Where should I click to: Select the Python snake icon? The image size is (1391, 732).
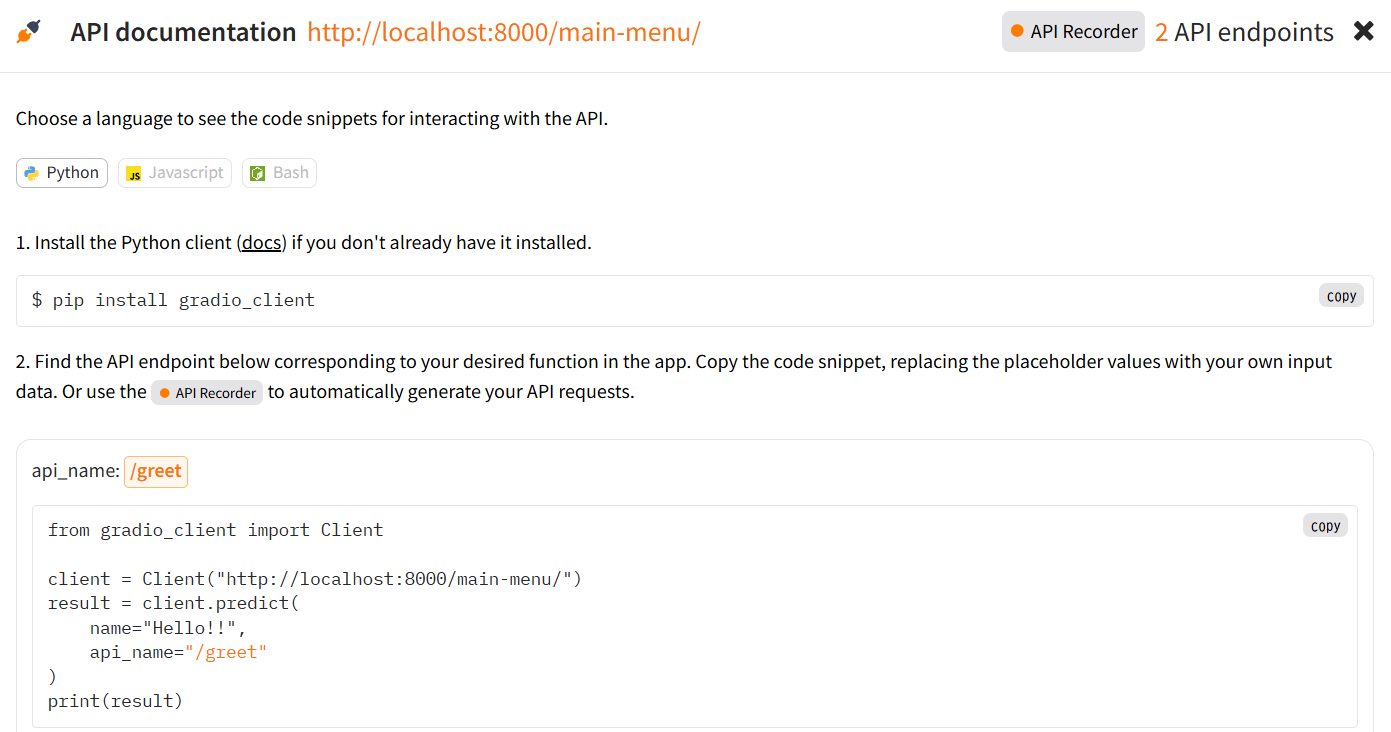click(32, 172)
